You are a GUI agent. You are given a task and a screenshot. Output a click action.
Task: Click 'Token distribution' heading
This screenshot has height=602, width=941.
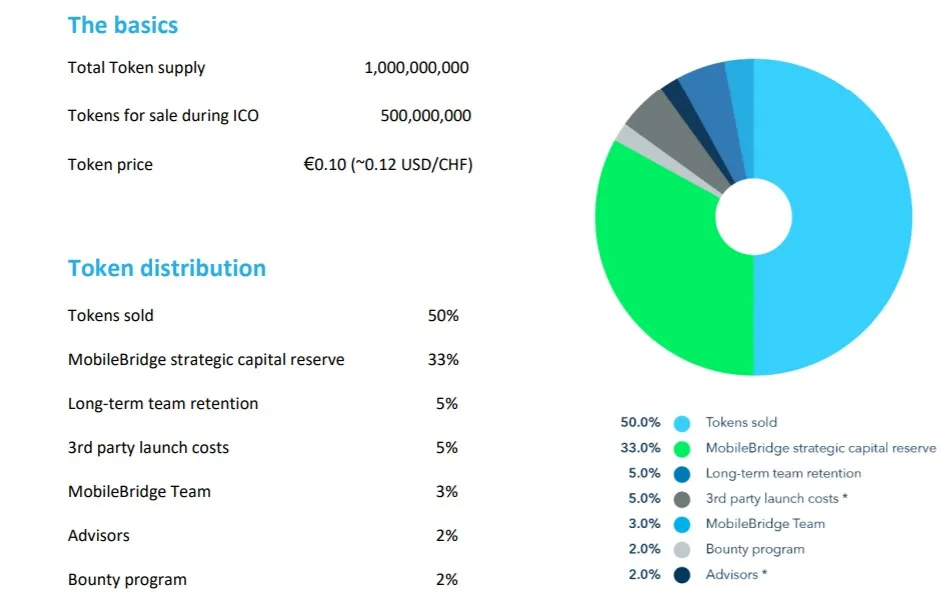167,268
